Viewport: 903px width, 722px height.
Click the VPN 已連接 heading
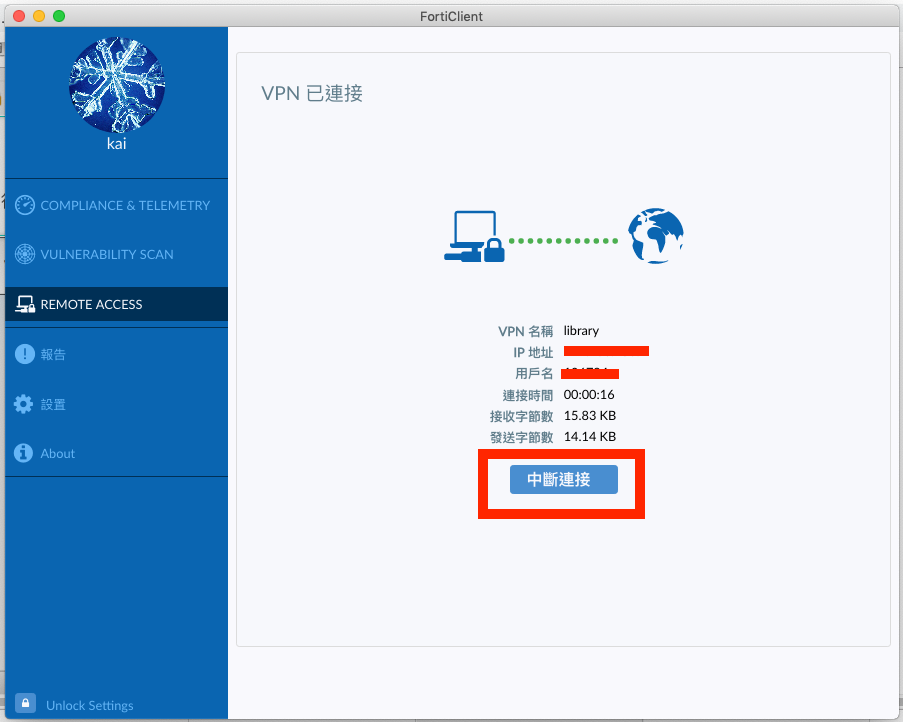(312, 93)
